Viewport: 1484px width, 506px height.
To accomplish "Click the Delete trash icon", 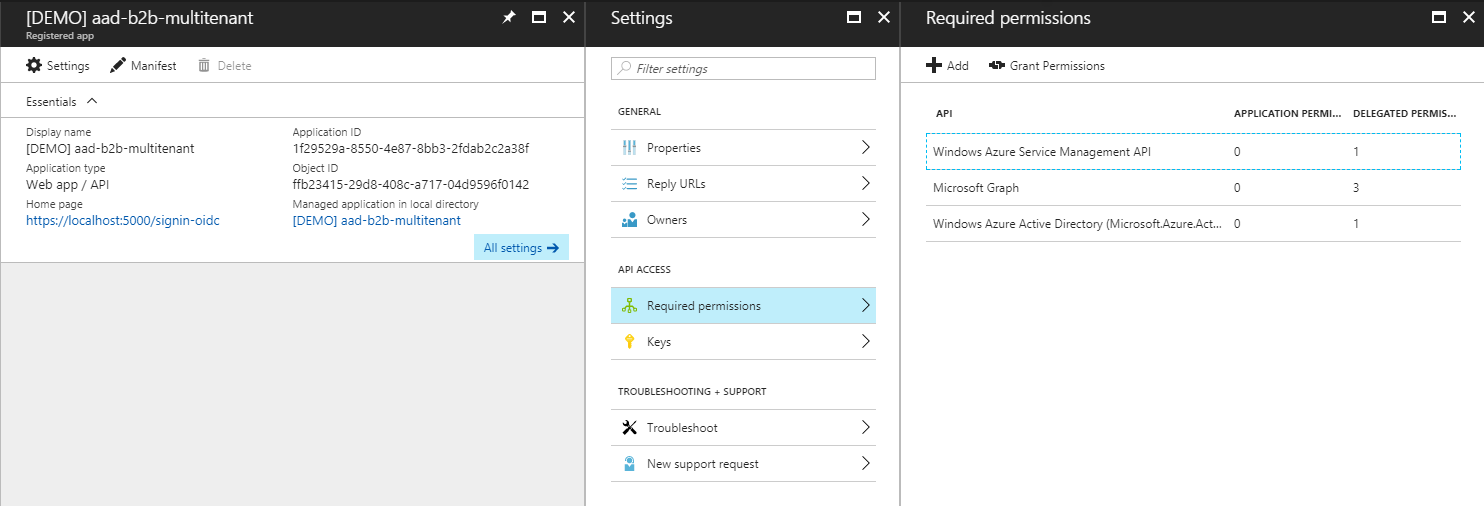I will [204, 66].
